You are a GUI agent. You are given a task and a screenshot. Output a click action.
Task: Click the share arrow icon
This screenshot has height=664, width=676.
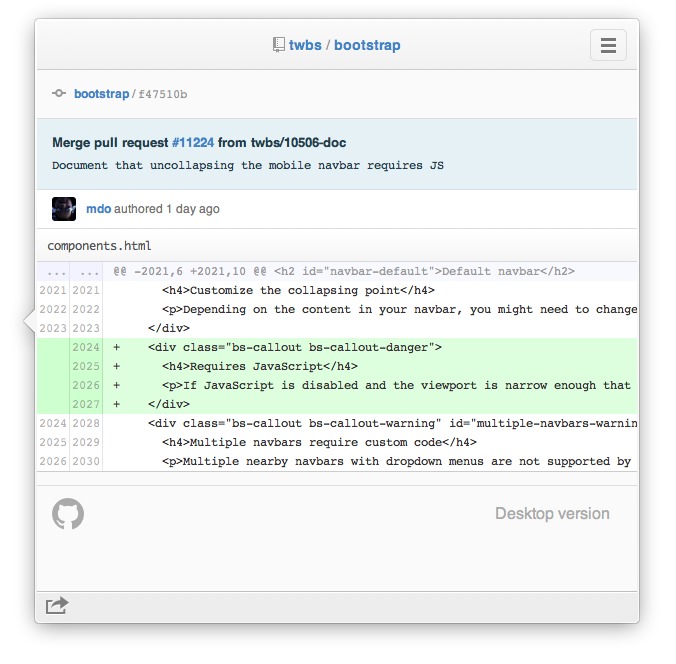point(57,605)
